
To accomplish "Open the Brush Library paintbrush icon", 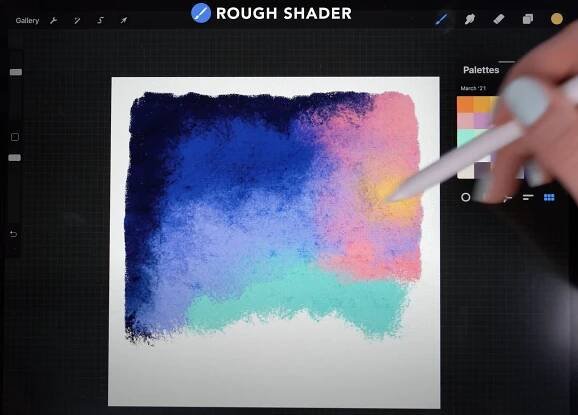I will pyautogui.click(x=441, y=19).
